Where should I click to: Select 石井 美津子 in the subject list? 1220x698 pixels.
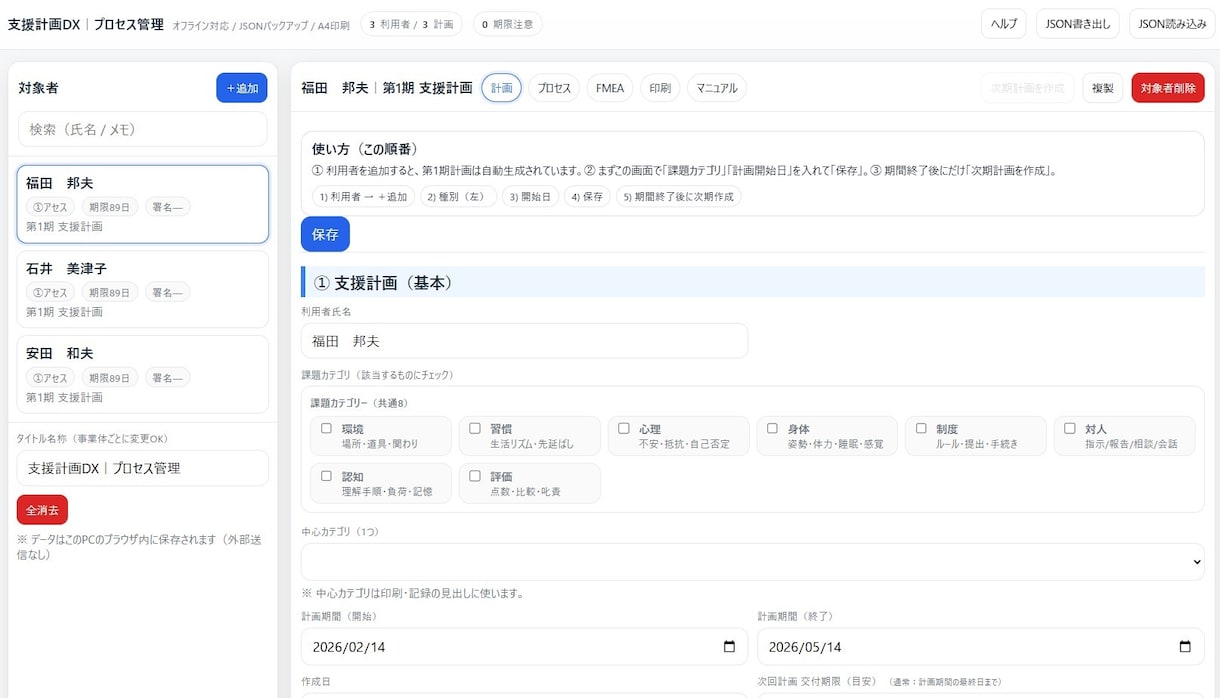[x=143, y=289]
